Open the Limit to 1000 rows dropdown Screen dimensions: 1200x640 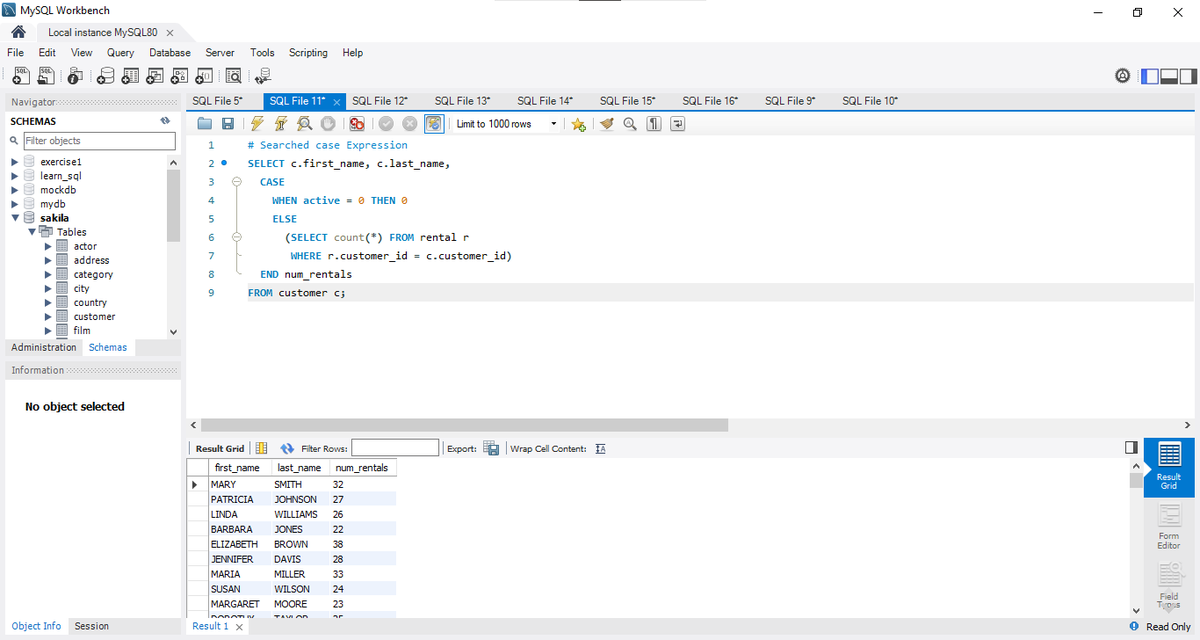(506, 124)
